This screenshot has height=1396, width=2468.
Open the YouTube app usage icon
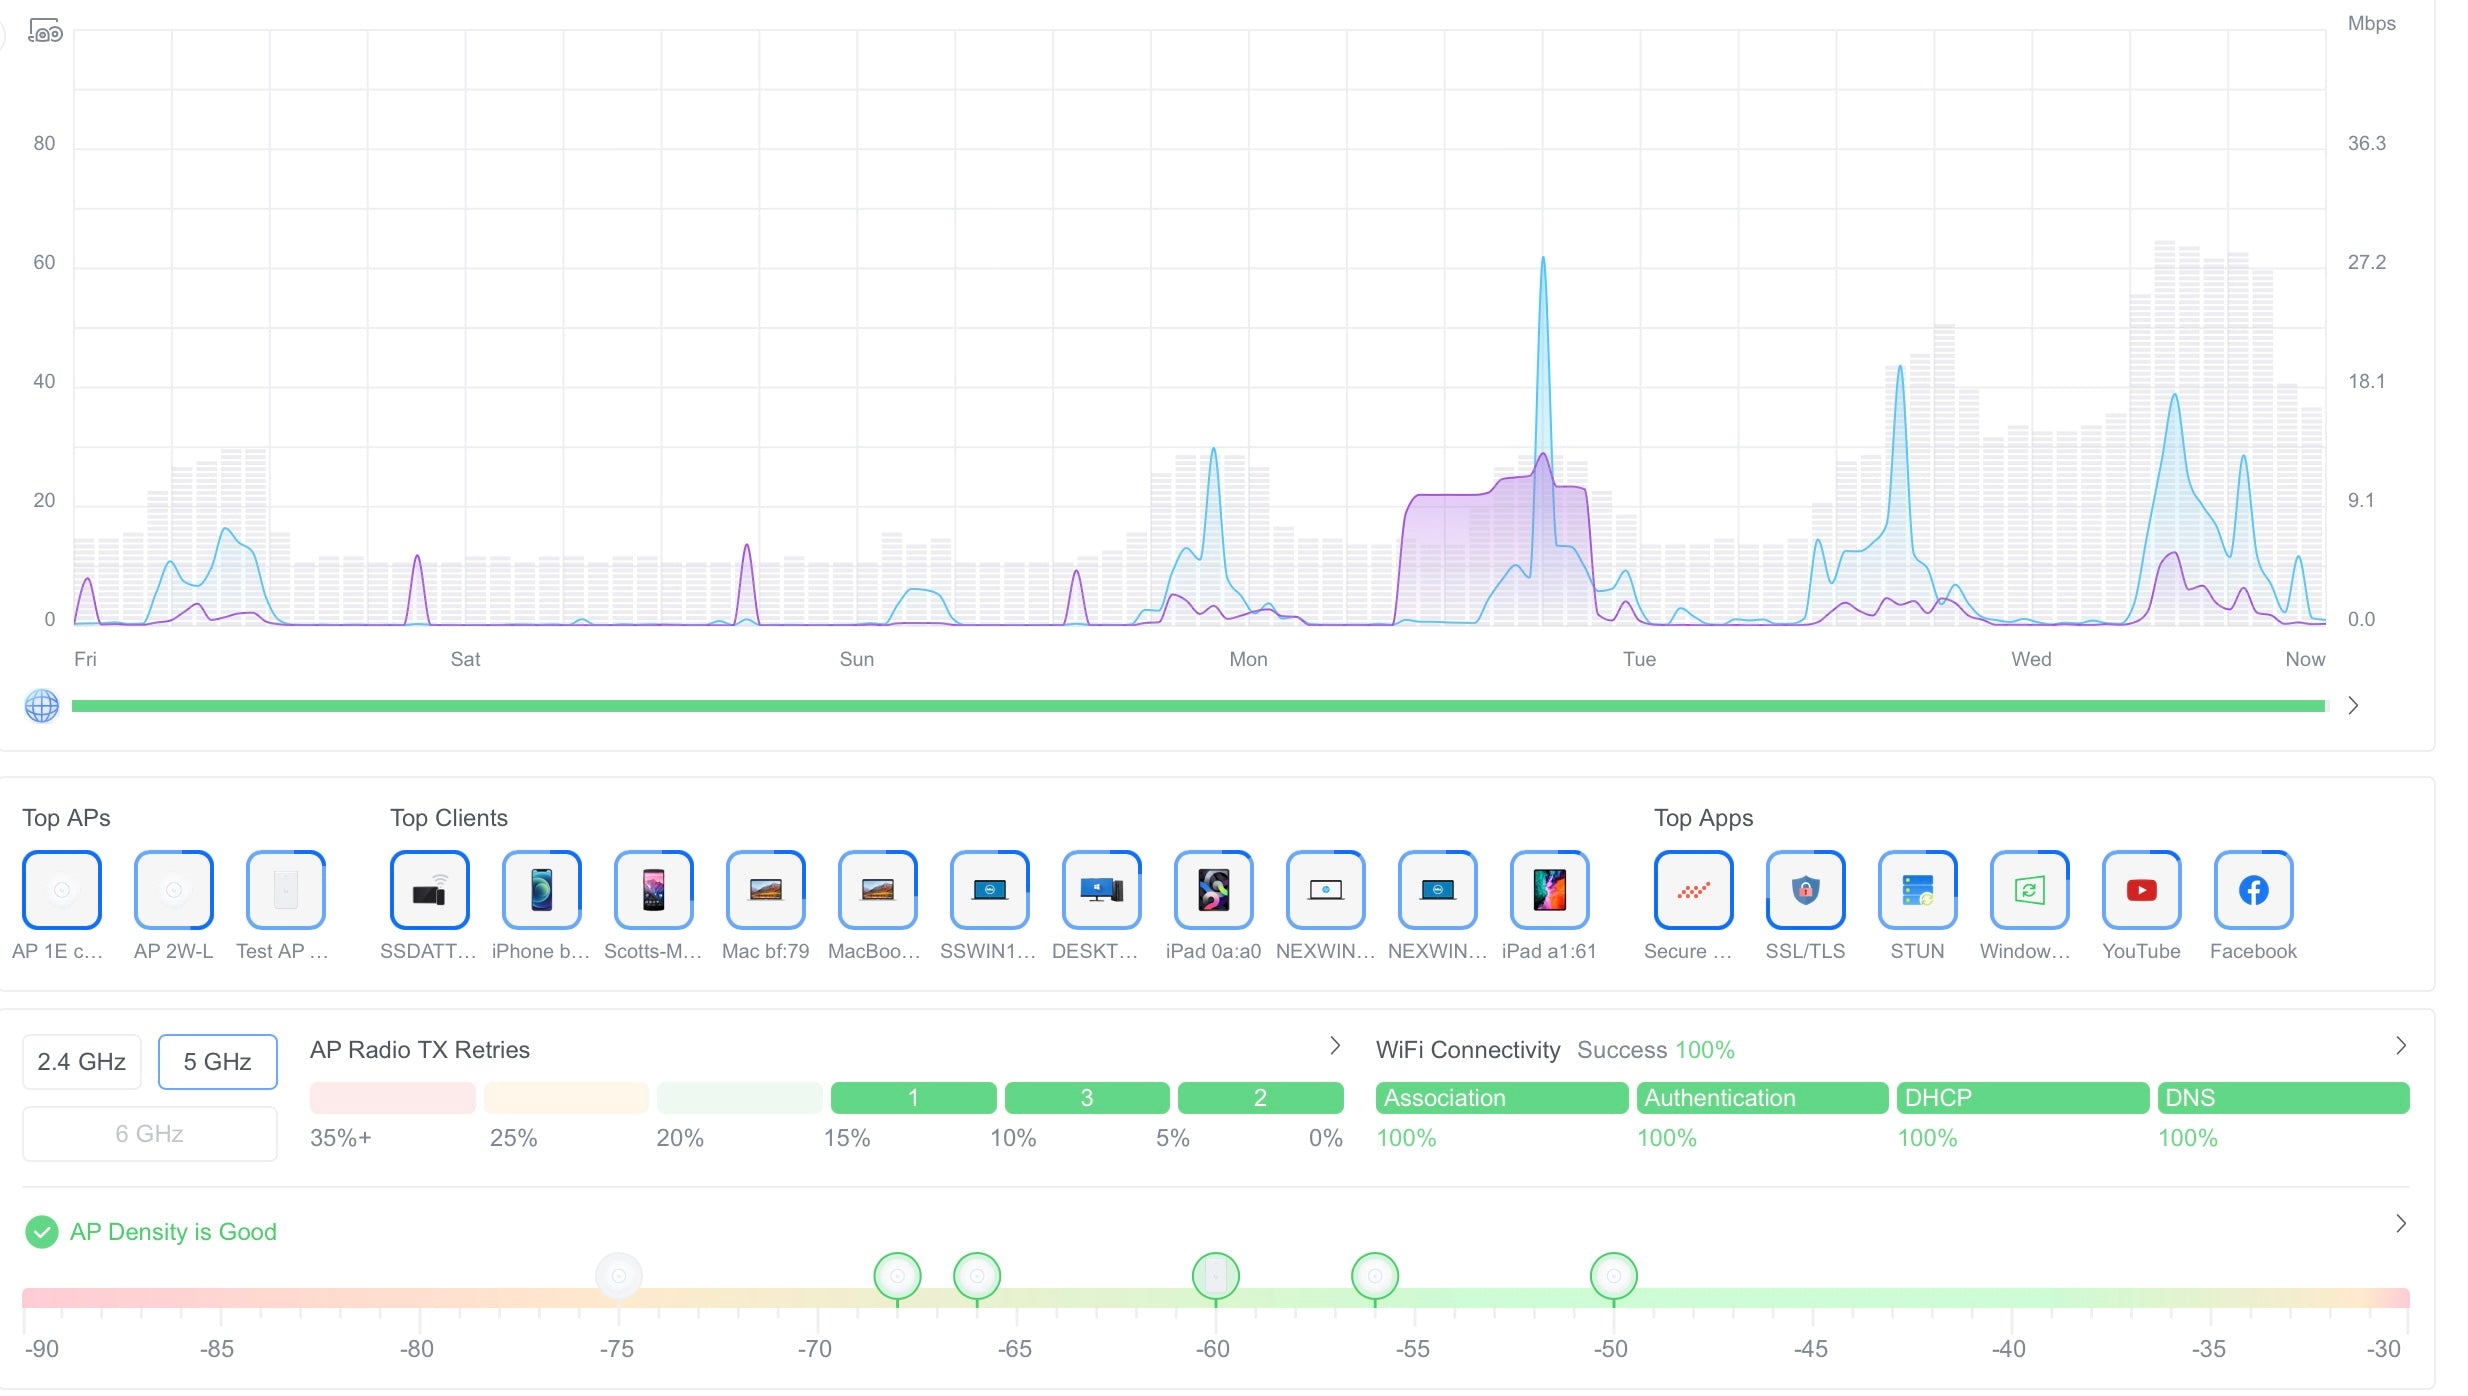(x=2140, y=890)
